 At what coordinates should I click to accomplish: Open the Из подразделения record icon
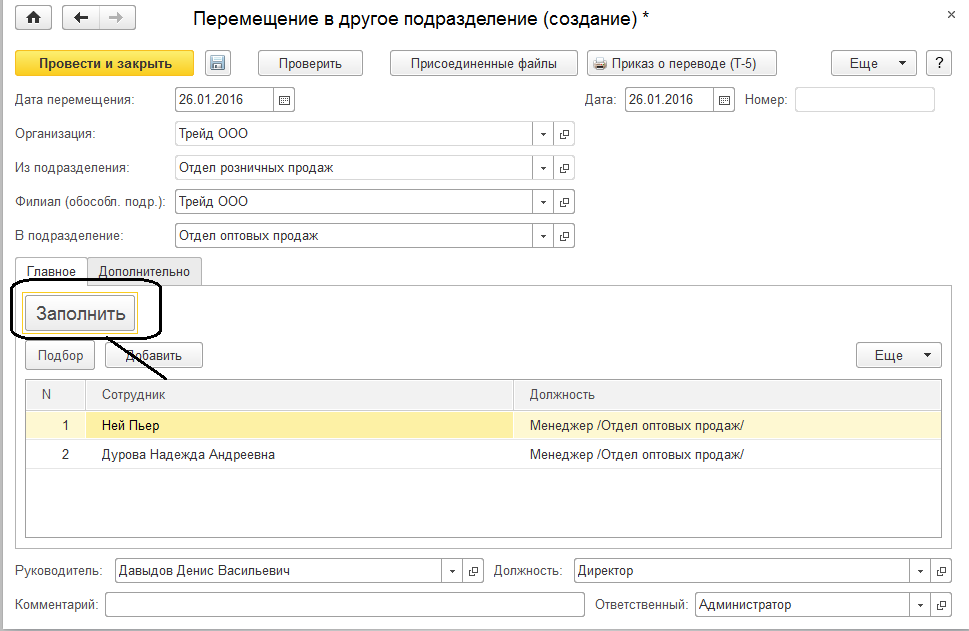pyautogui.click(x=564, y=168)
